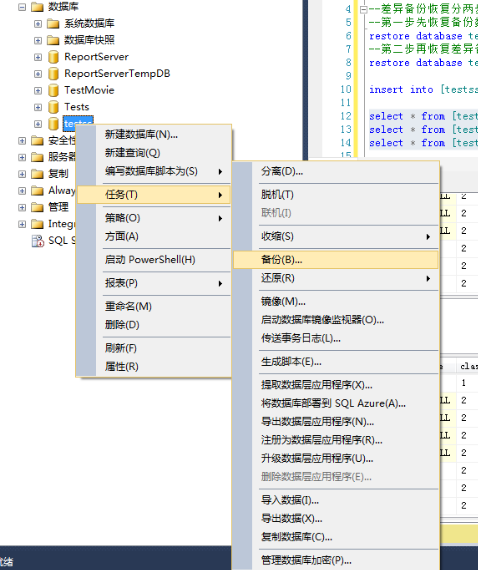This screenshot has height=570, width=478.
Task: Collapse the 数据库 tree node
Action: pyautogui.click(x=22, y=7)
